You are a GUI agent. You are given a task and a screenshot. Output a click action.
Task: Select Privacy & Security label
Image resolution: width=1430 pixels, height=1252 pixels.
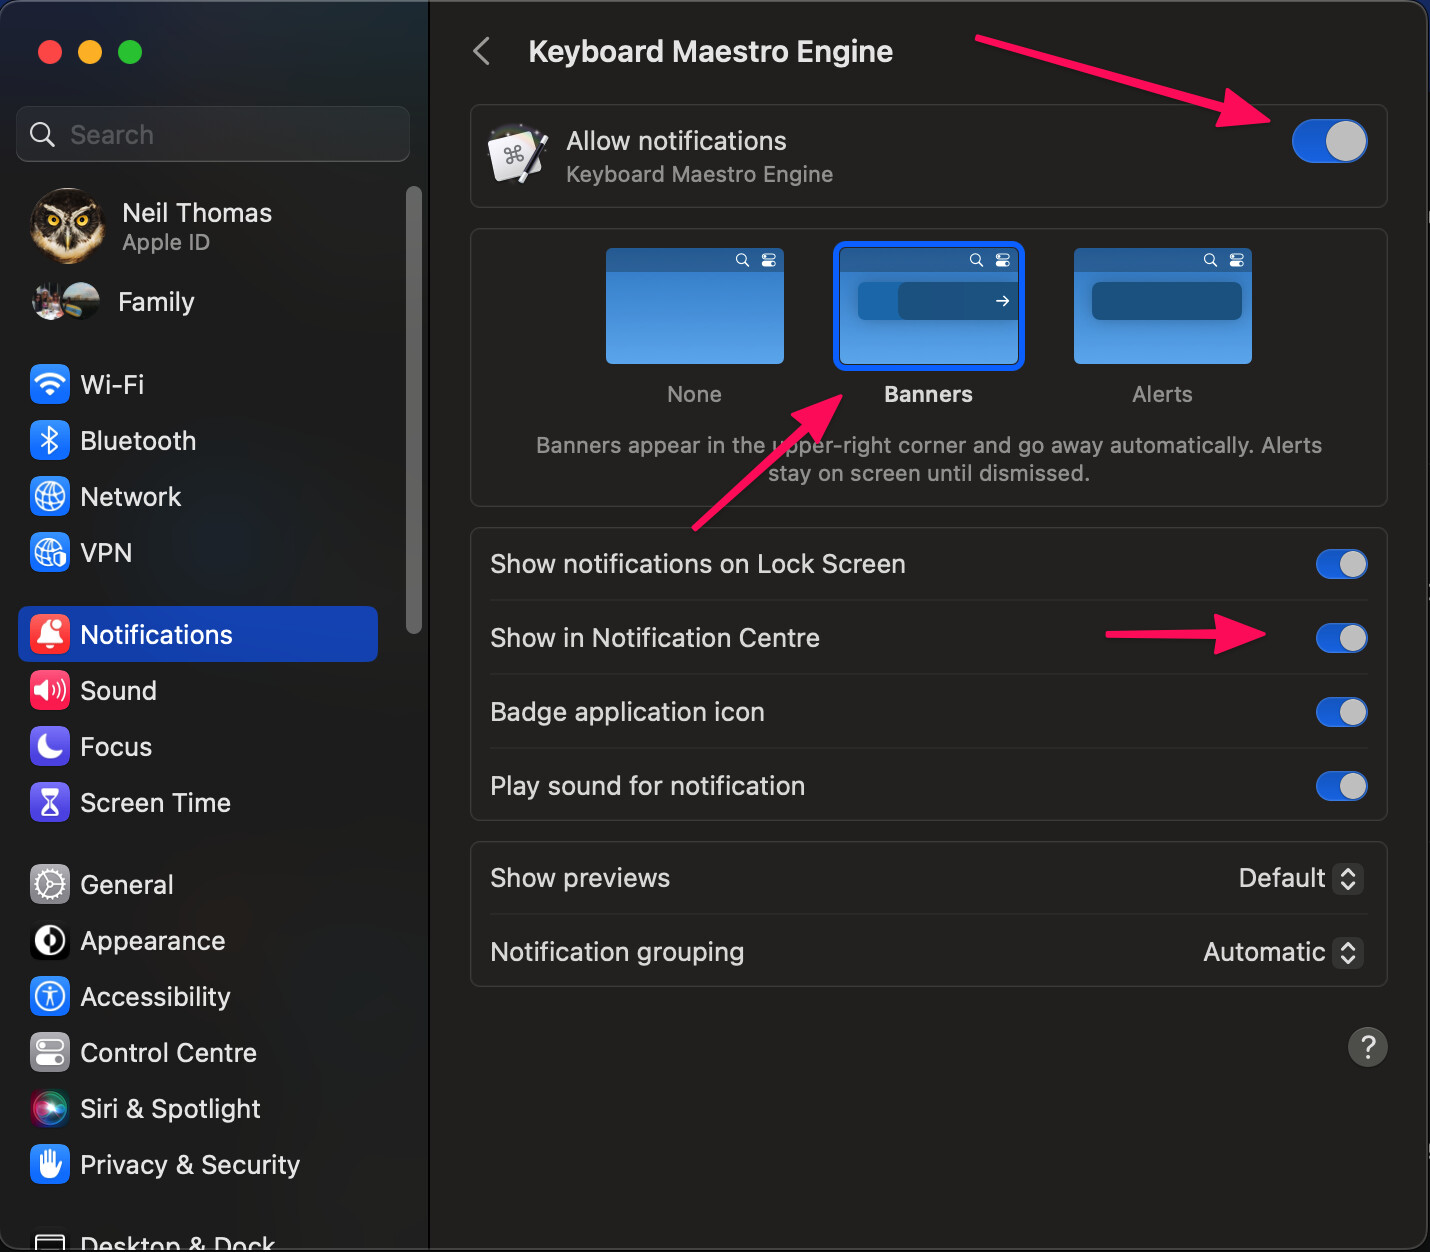[x=190, y=1165]
